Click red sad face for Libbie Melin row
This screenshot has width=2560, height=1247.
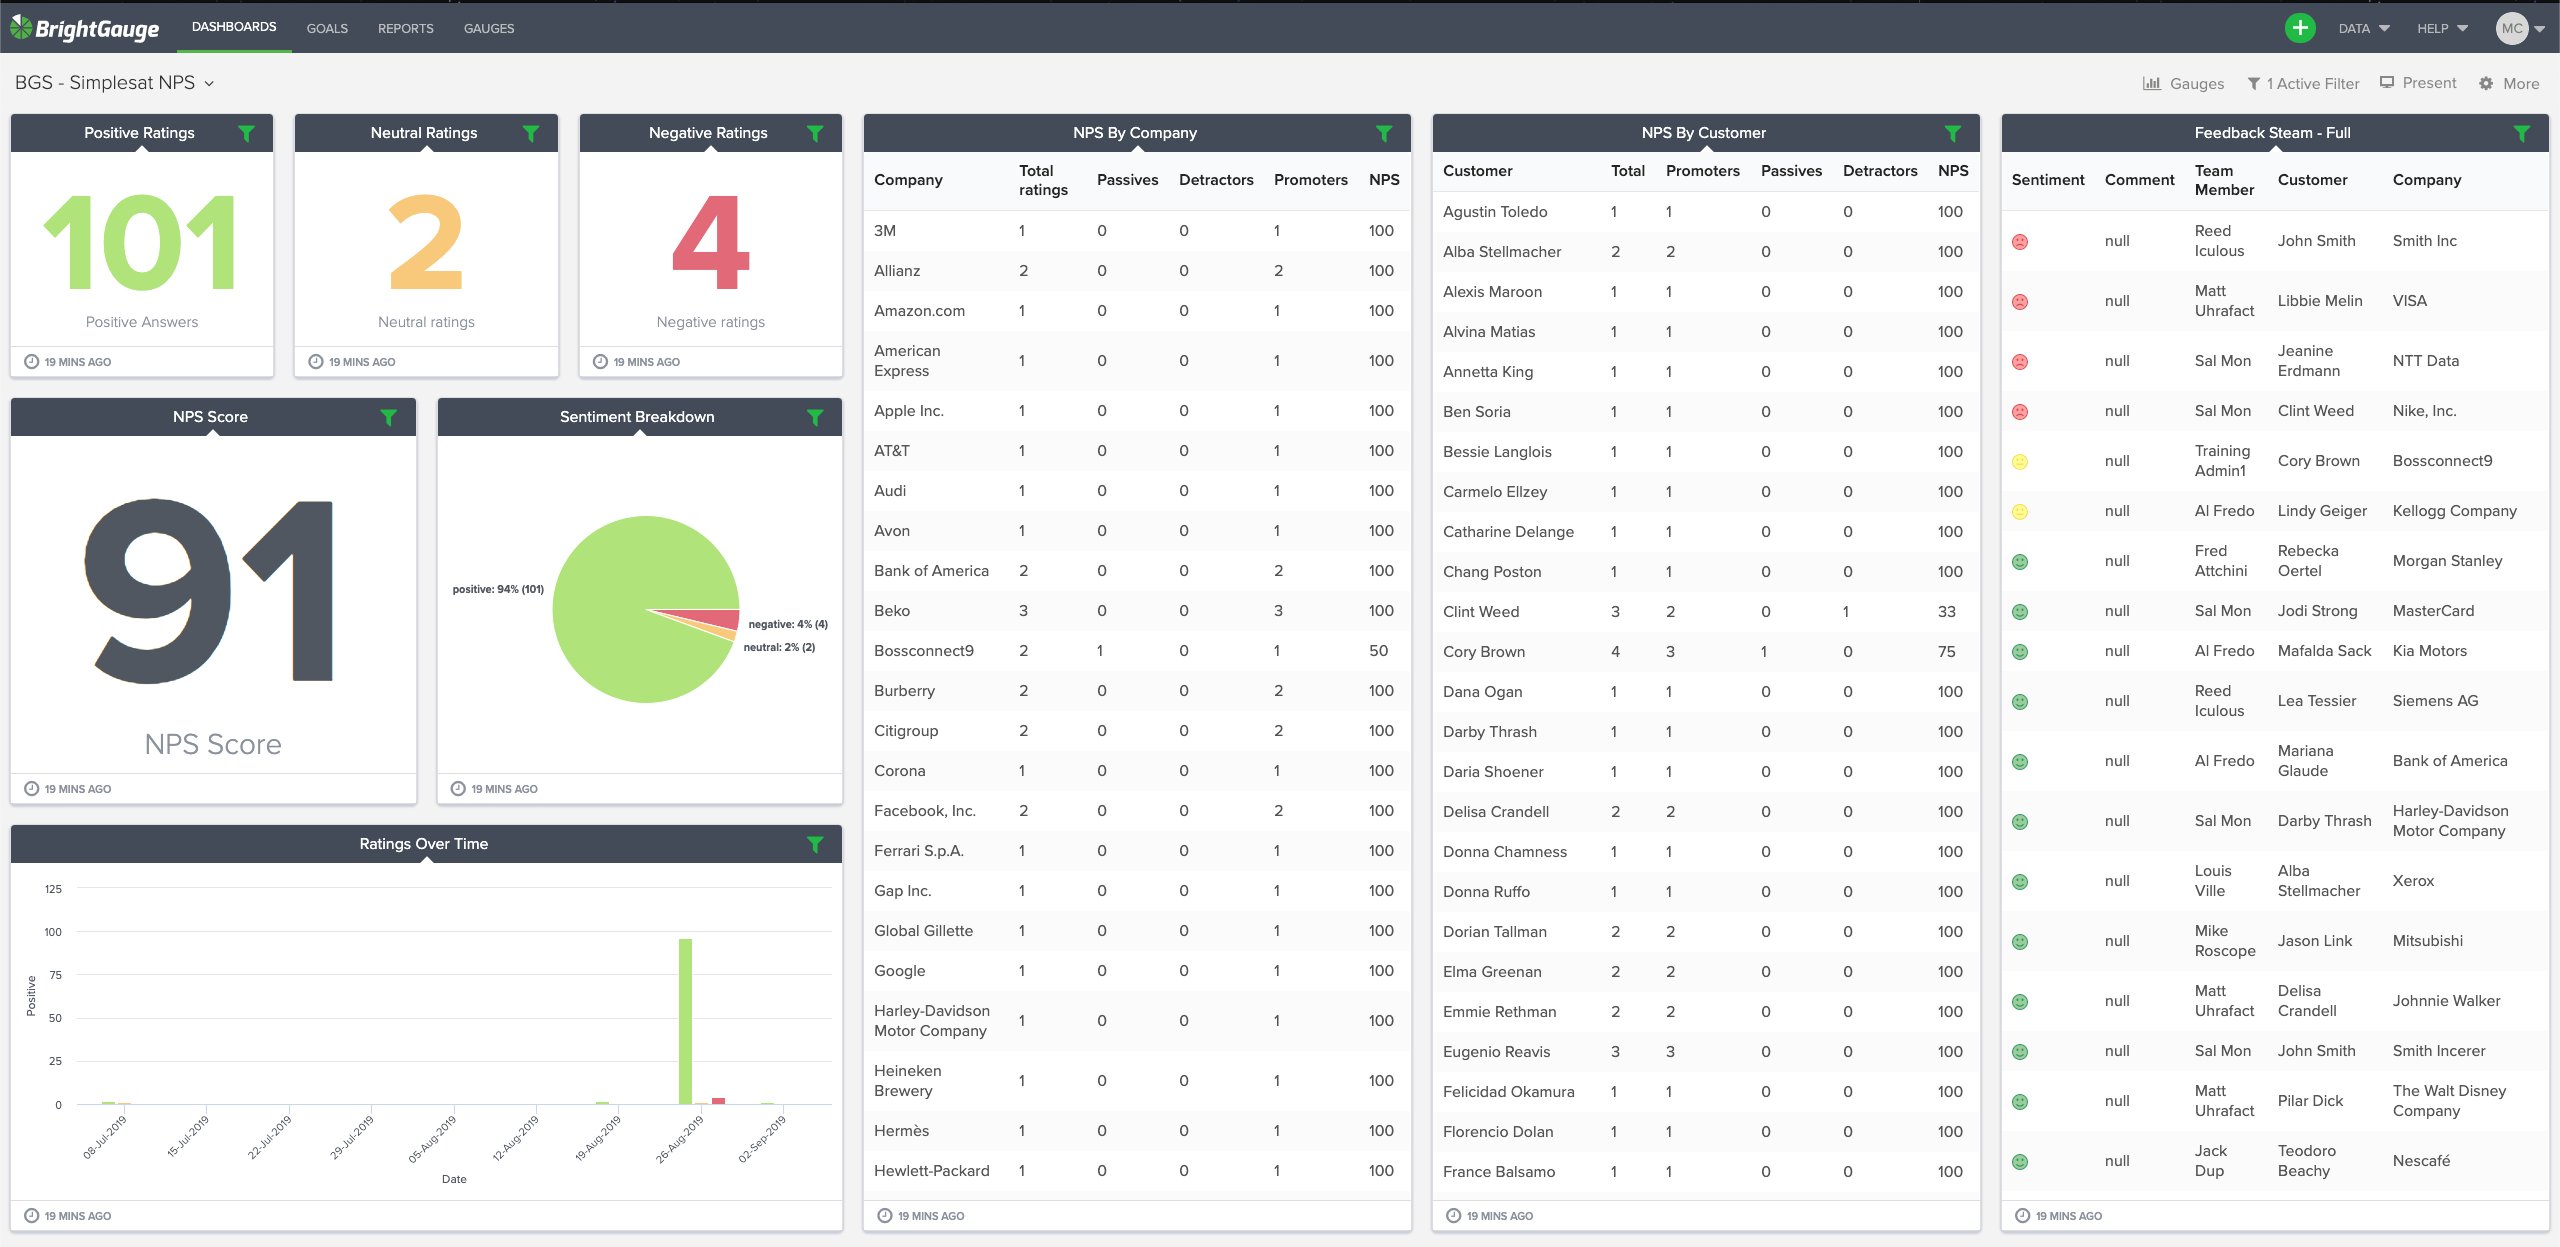2020,302
